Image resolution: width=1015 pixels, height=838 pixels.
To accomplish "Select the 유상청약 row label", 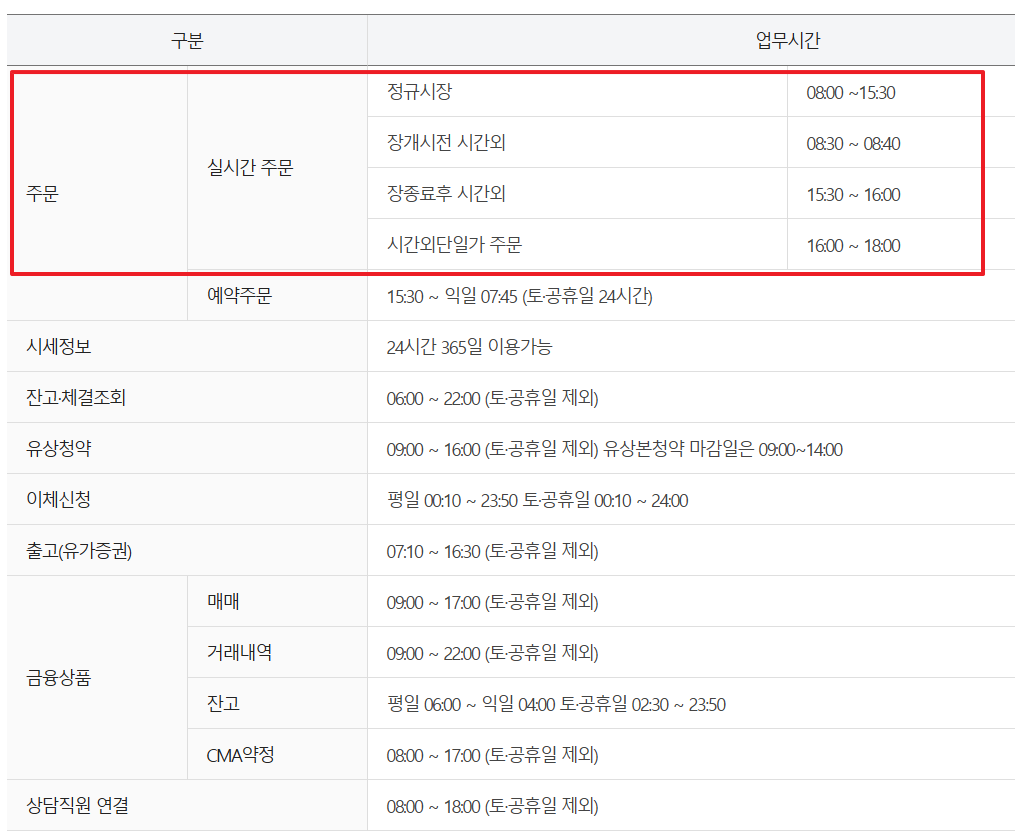I will pyautogui.click(x=55, y=447).
